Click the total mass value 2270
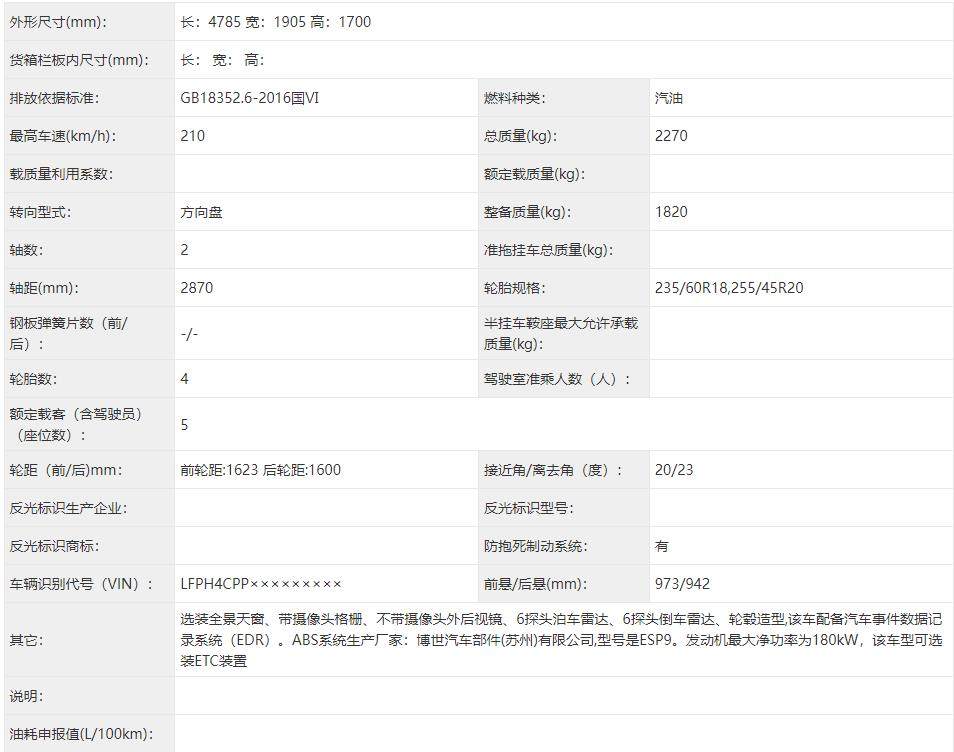The height and width of the screenshot is (752, 954). (671, 136)
